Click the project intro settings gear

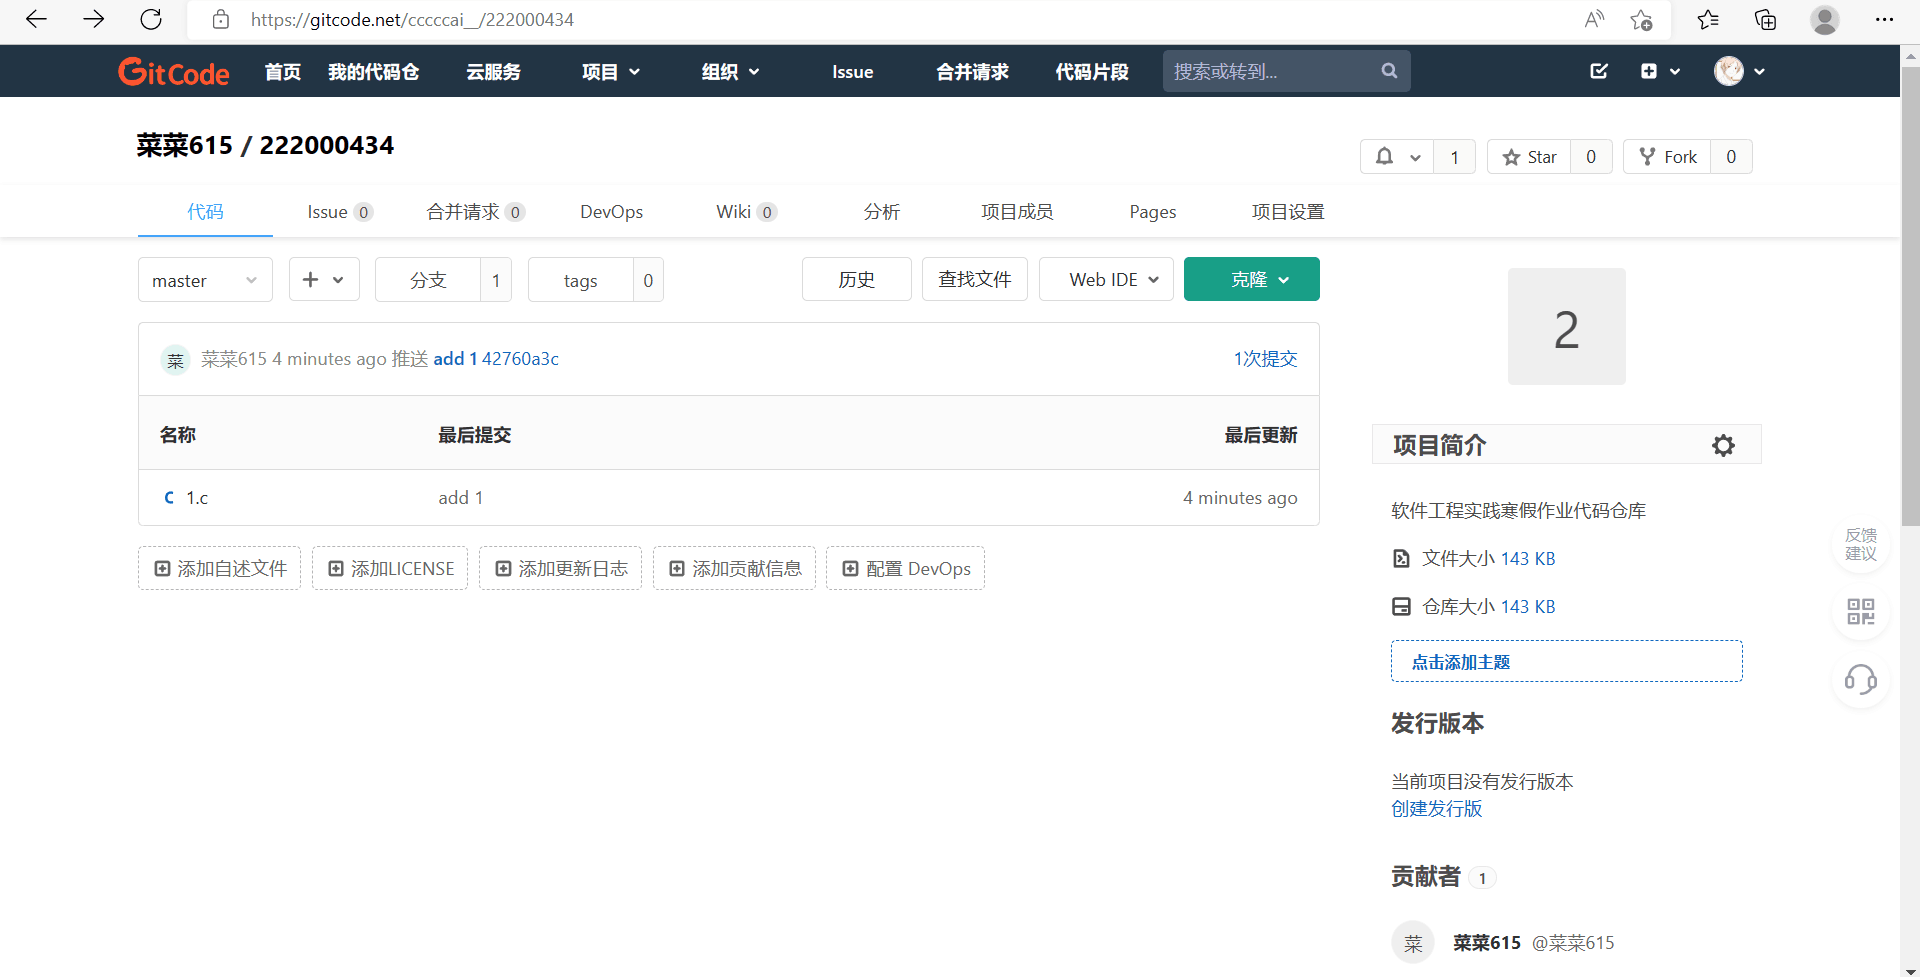[1722, 445]
